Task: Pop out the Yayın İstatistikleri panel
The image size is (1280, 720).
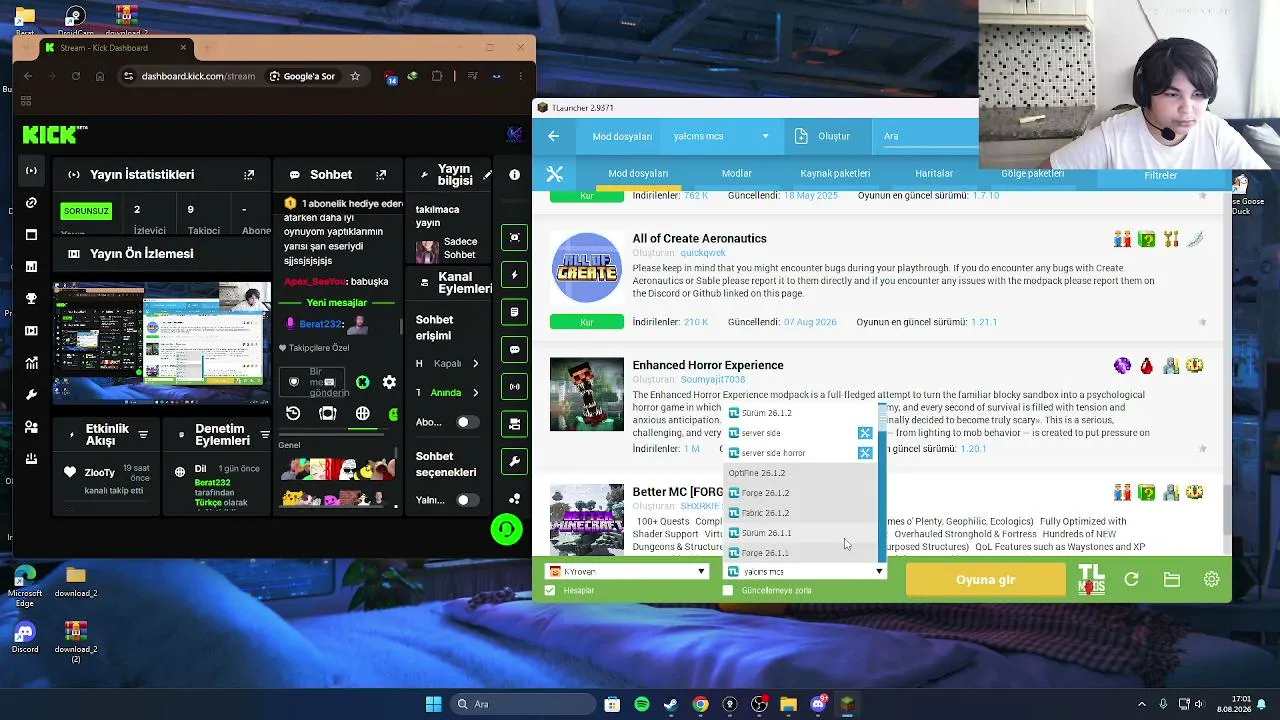Action: click(x=249, y=175)
